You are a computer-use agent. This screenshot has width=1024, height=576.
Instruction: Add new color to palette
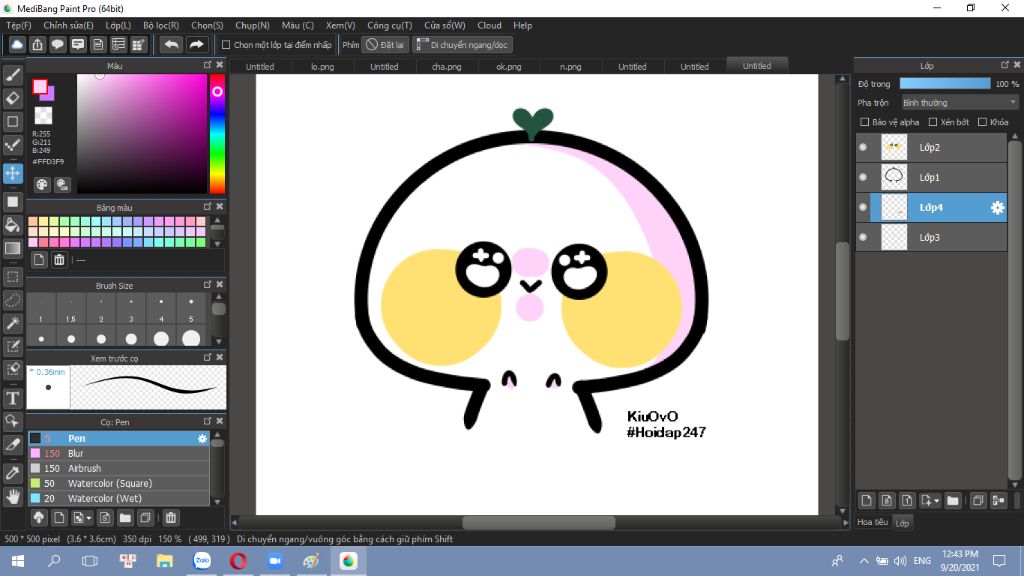39,260
